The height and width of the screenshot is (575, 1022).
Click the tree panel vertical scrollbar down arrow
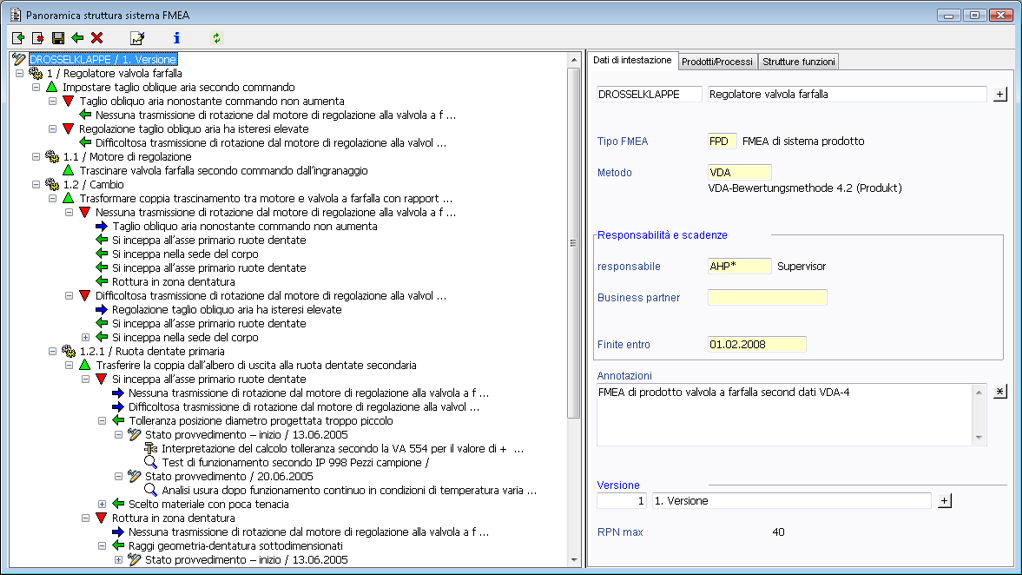tap(574, 559)
